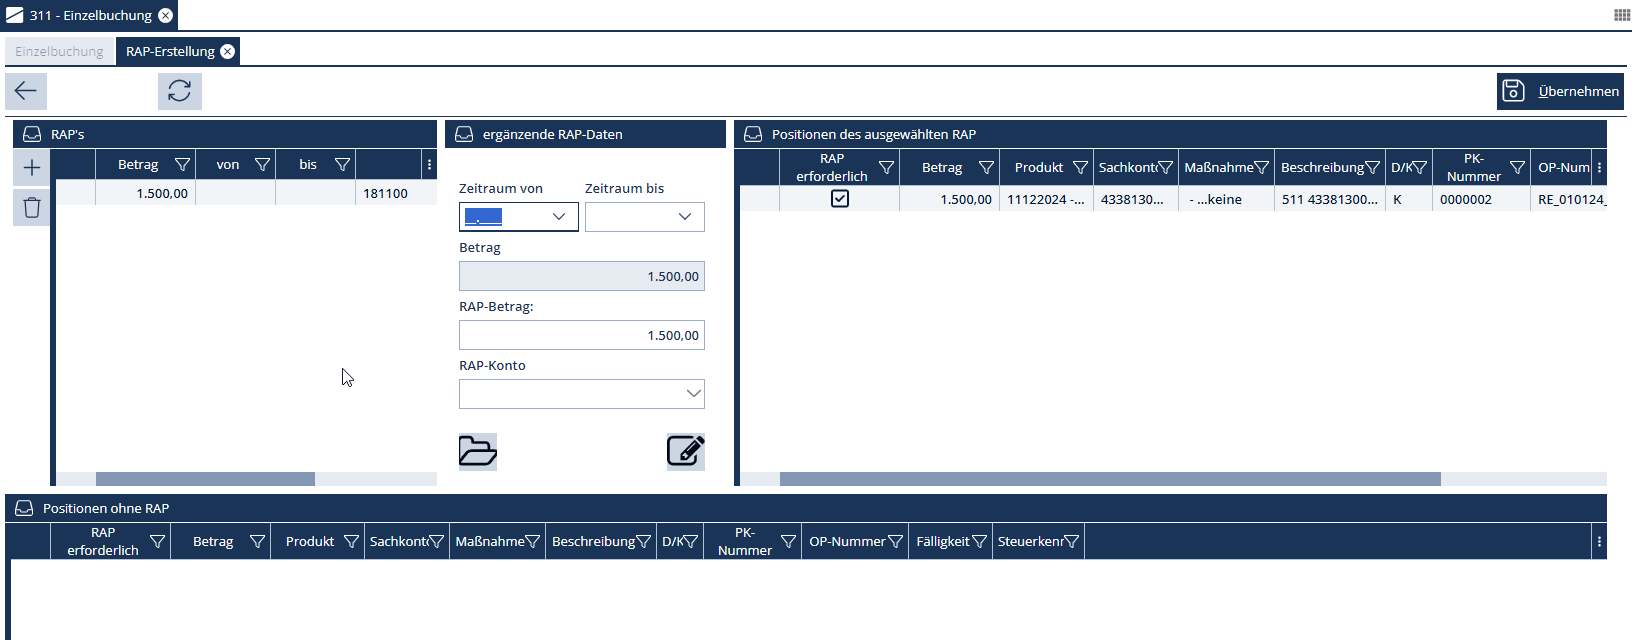Open app grid icon at top right
Screen dimensions: 1638x640
pos(1622,15)
